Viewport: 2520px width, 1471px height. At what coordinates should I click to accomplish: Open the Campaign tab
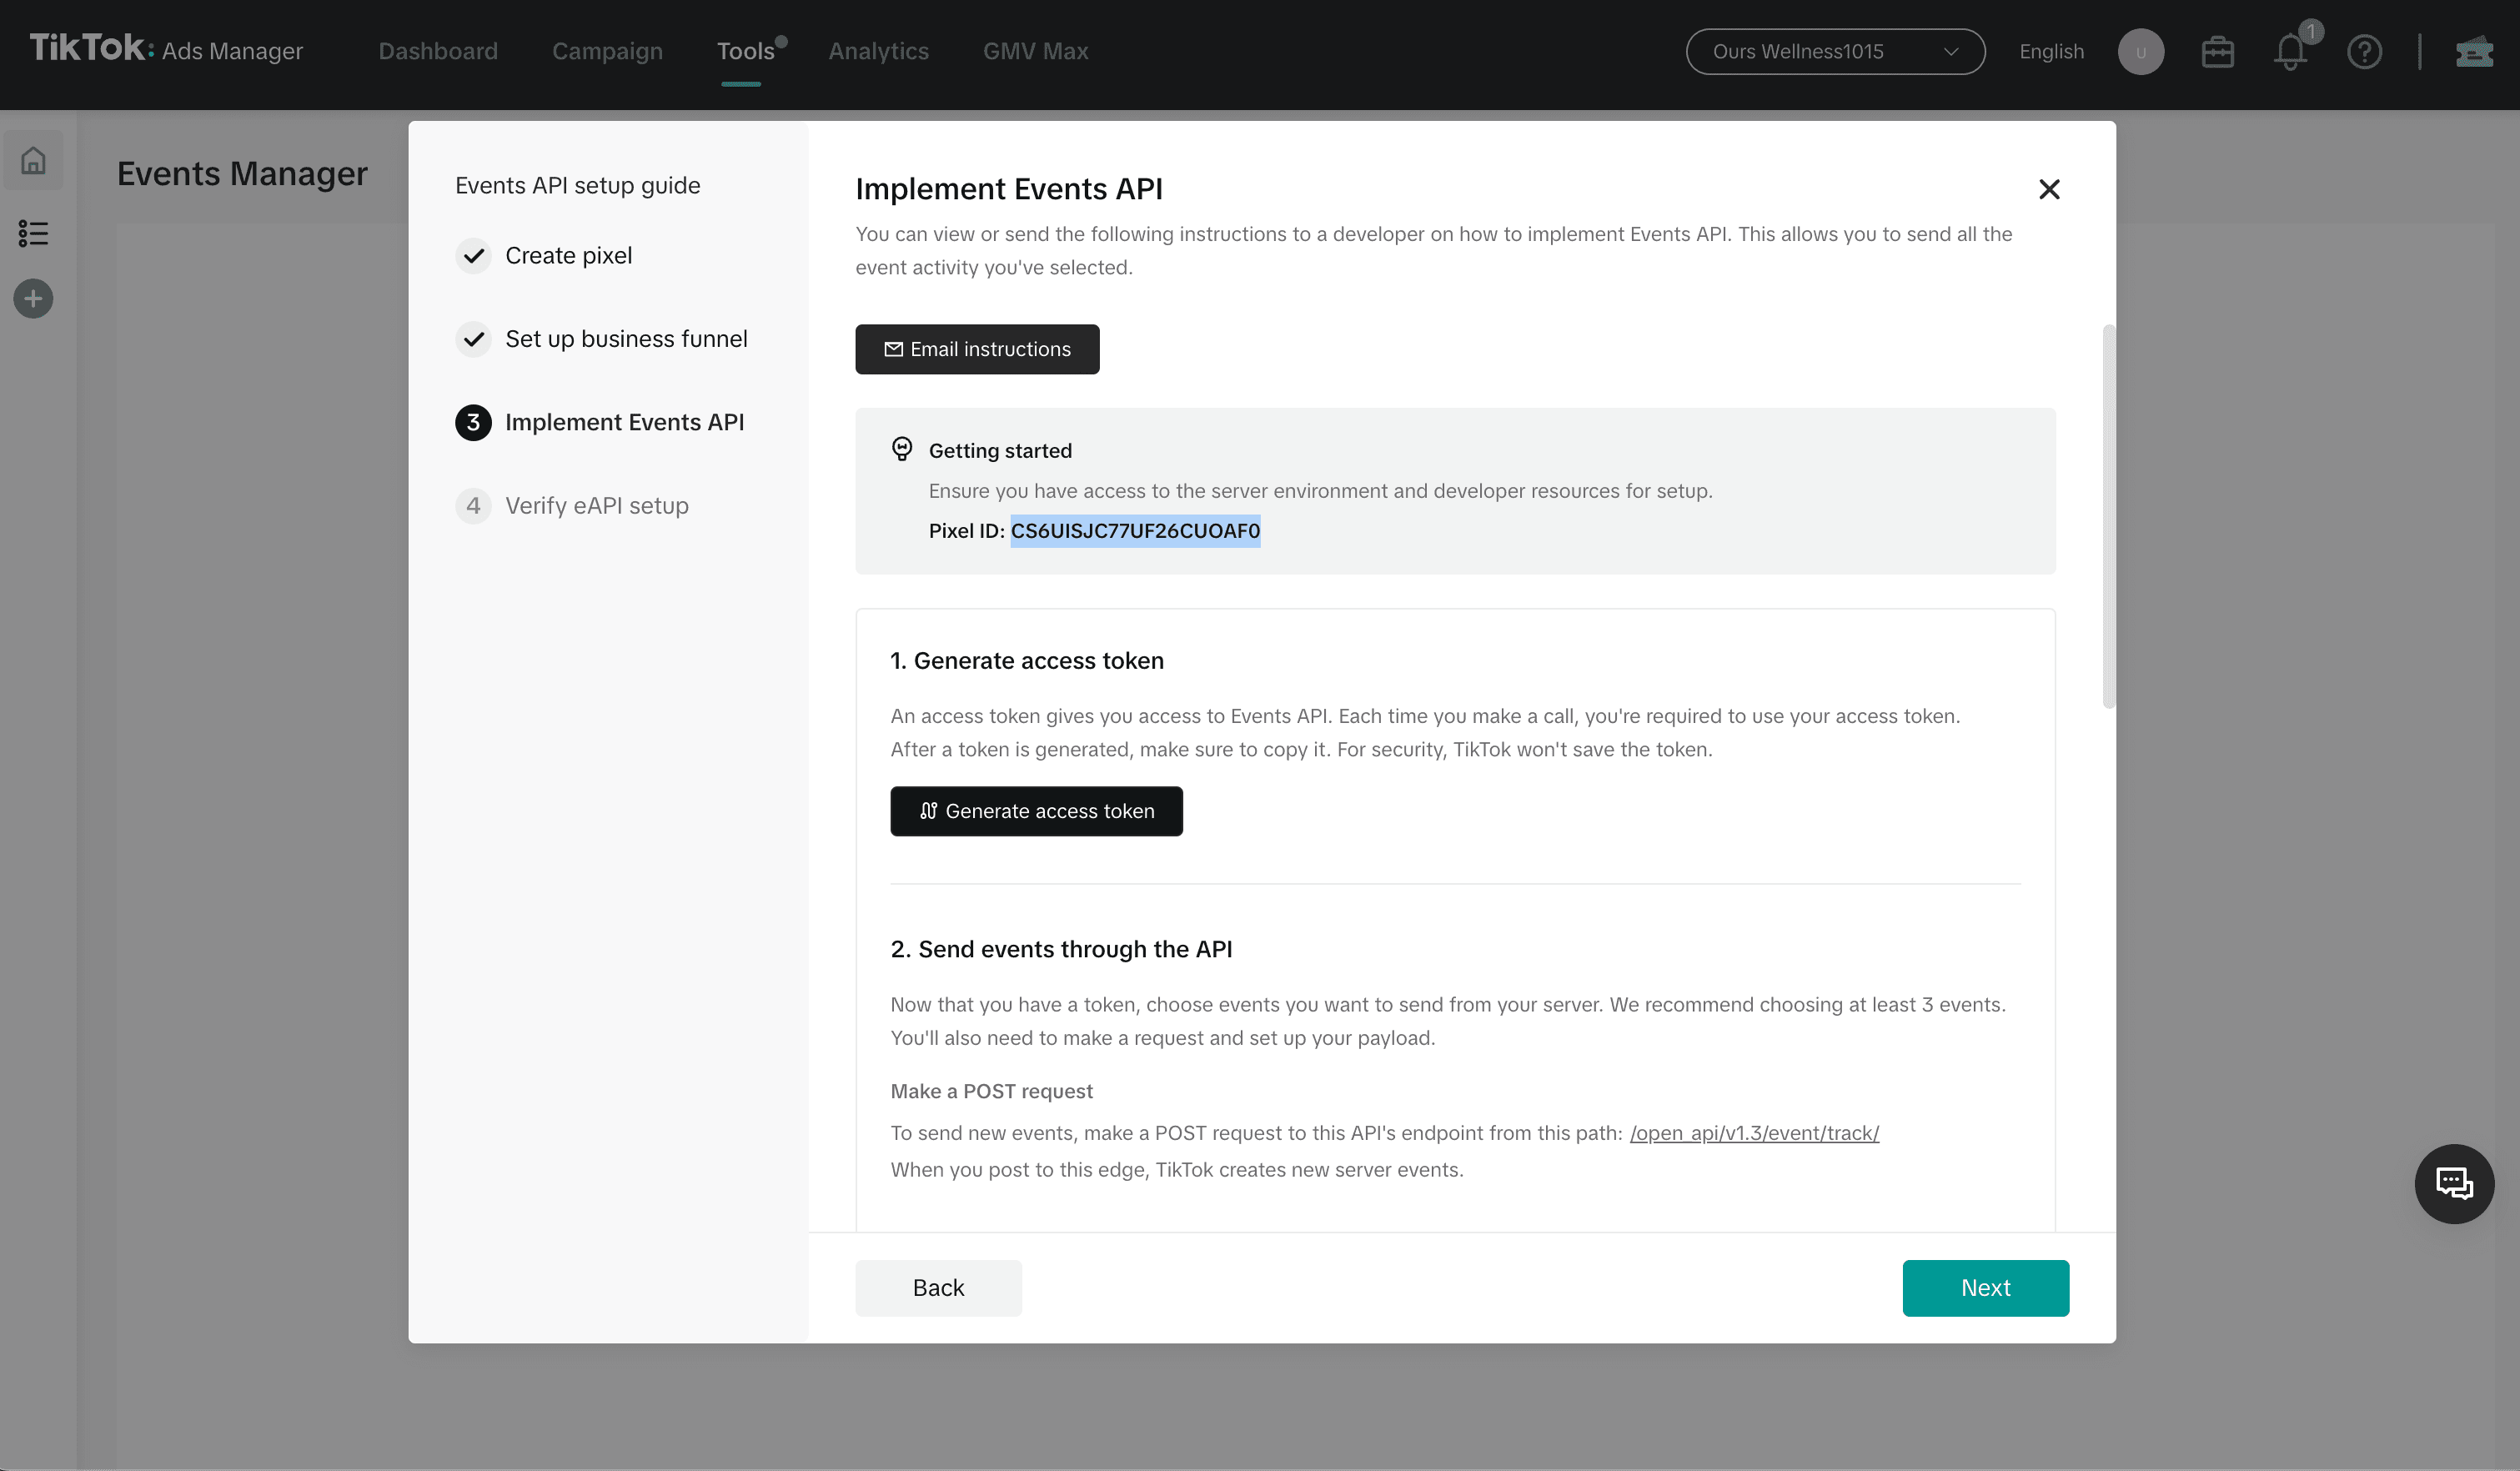(607, 52)
